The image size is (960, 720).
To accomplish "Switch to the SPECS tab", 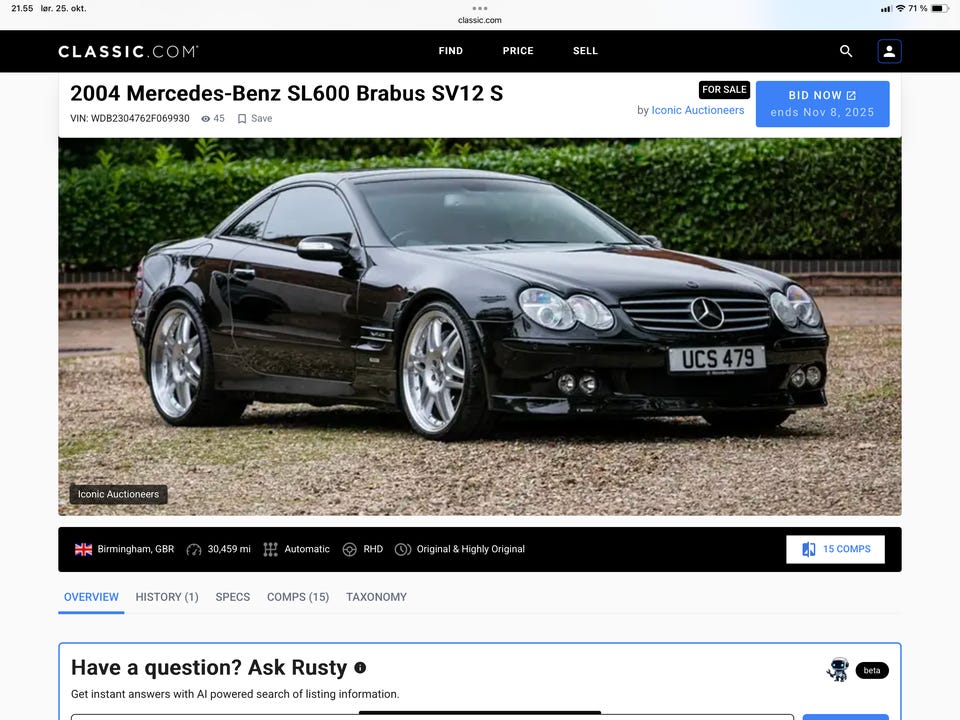I will (x=233, y=597).
